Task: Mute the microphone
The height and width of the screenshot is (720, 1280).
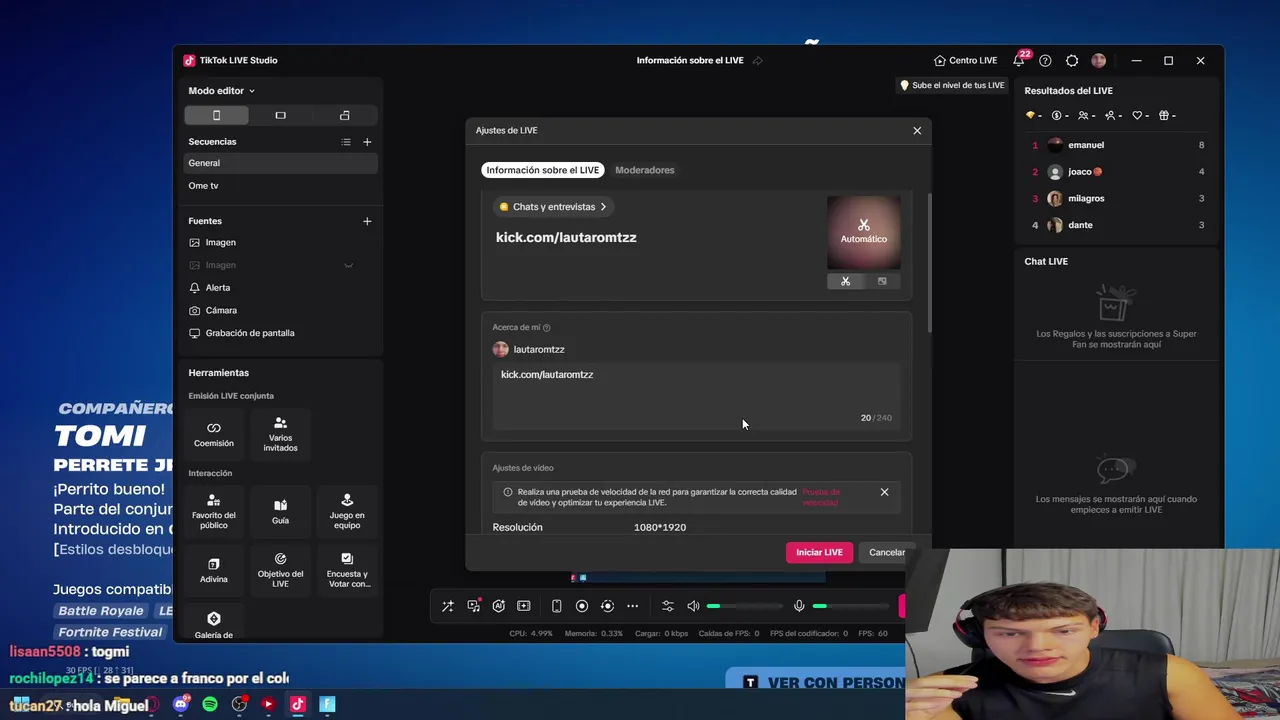Action: coord(799,606)
